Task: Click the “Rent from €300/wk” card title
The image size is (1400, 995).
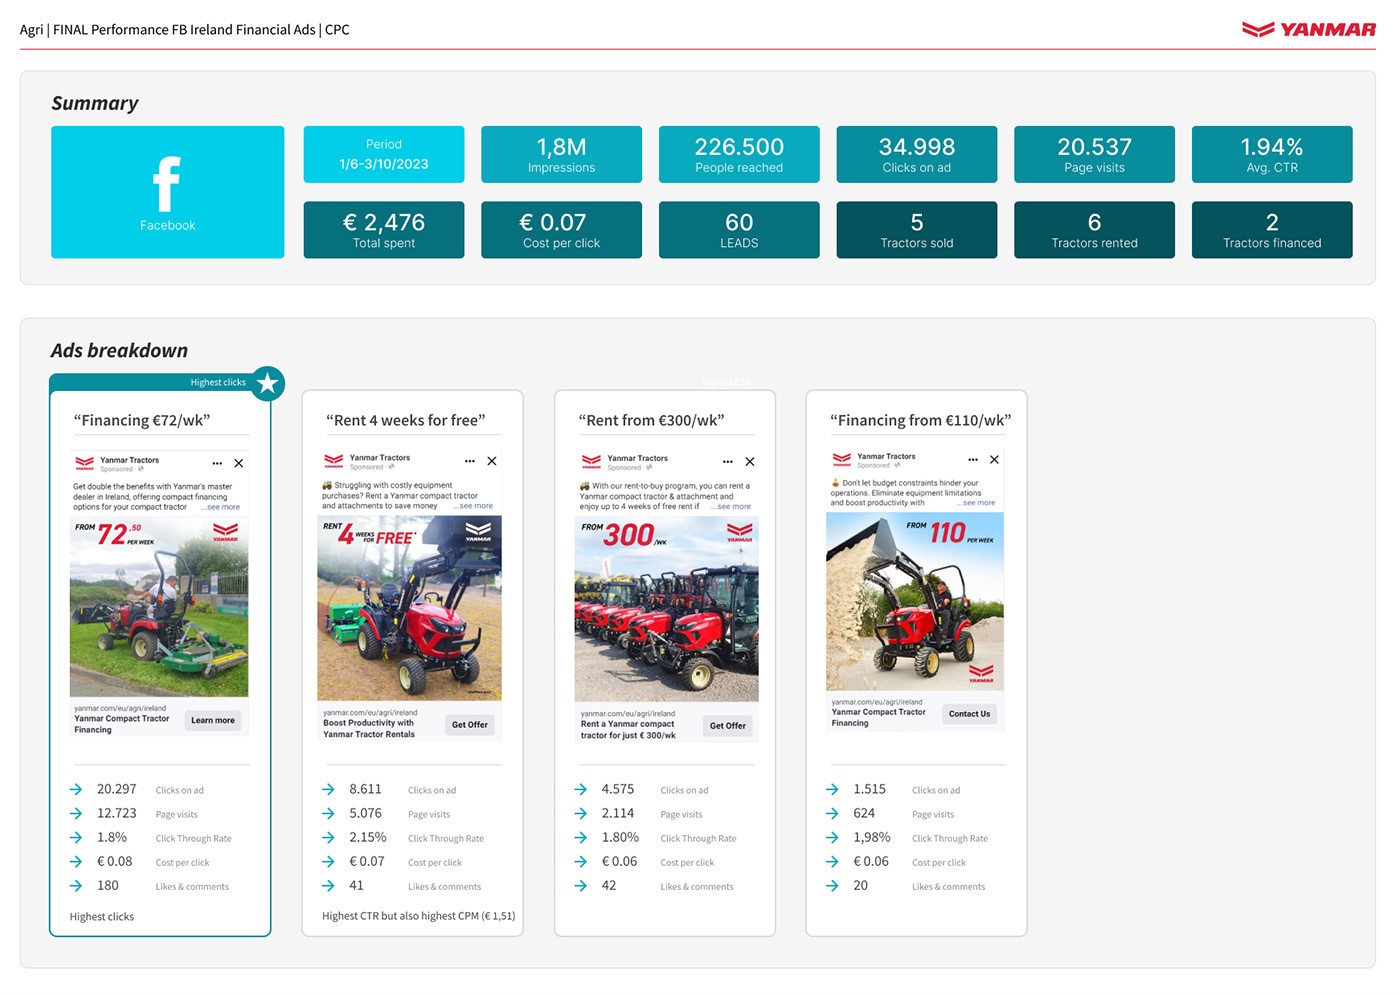Action: point(652,421)
